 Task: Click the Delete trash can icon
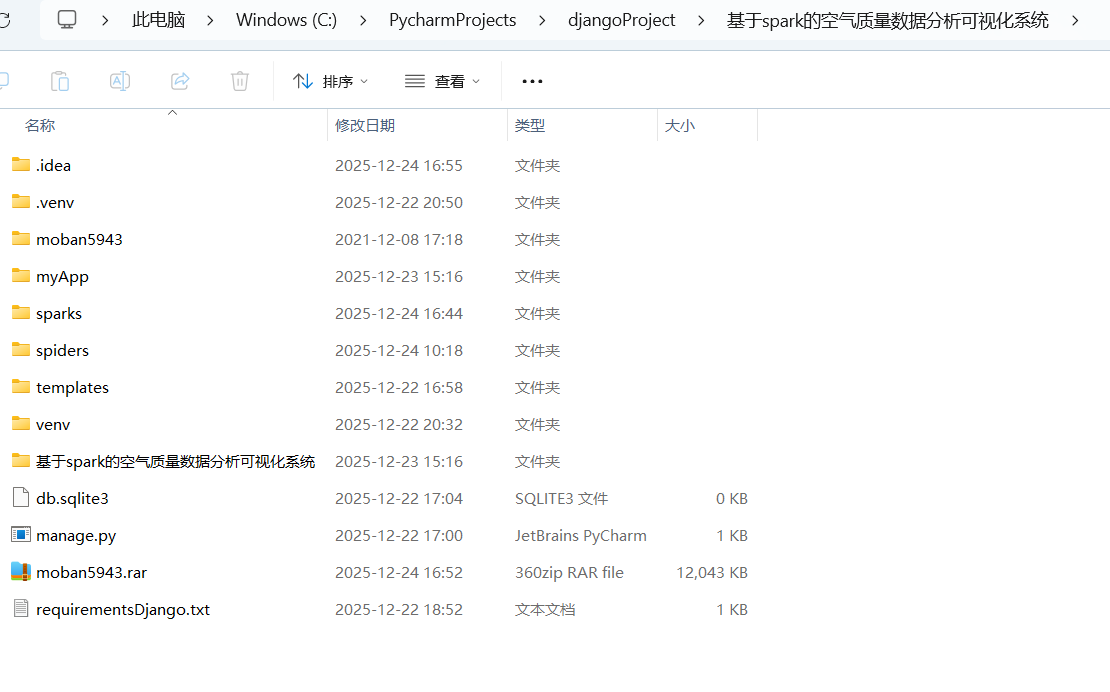(240, 81)
